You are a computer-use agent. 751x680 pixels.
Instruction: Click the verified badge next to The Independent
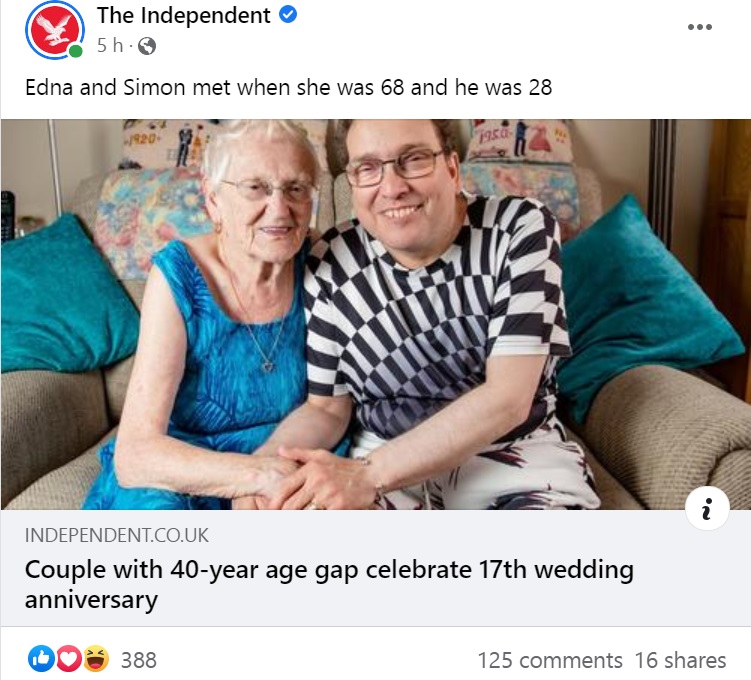[287, 15]
